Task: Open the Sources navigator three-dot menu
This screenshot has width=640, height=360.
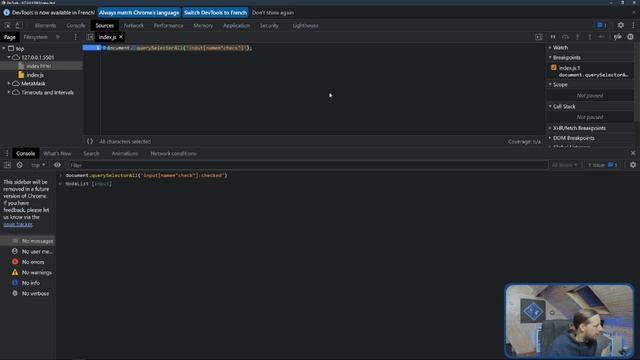Action: click(76, 37)
